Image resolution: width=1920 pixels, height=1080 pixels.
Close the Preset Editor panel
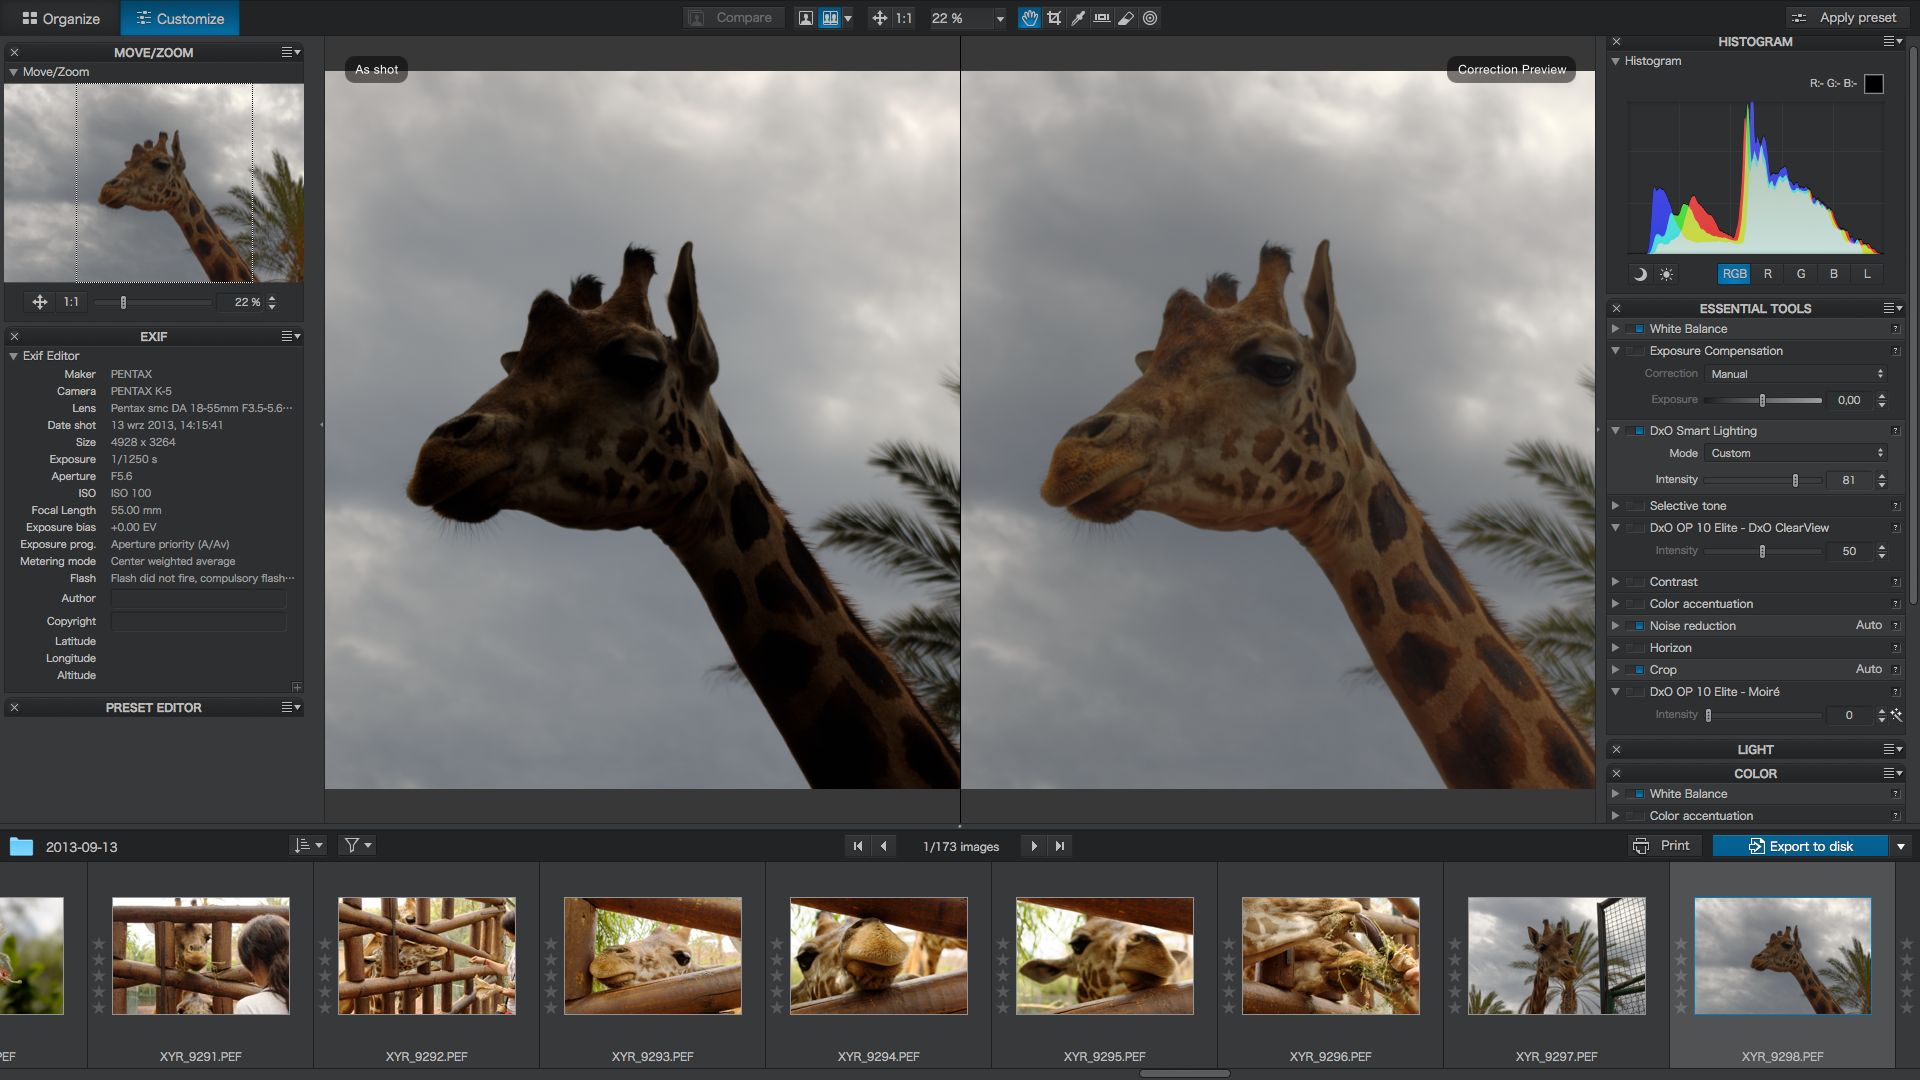point(14,708)
